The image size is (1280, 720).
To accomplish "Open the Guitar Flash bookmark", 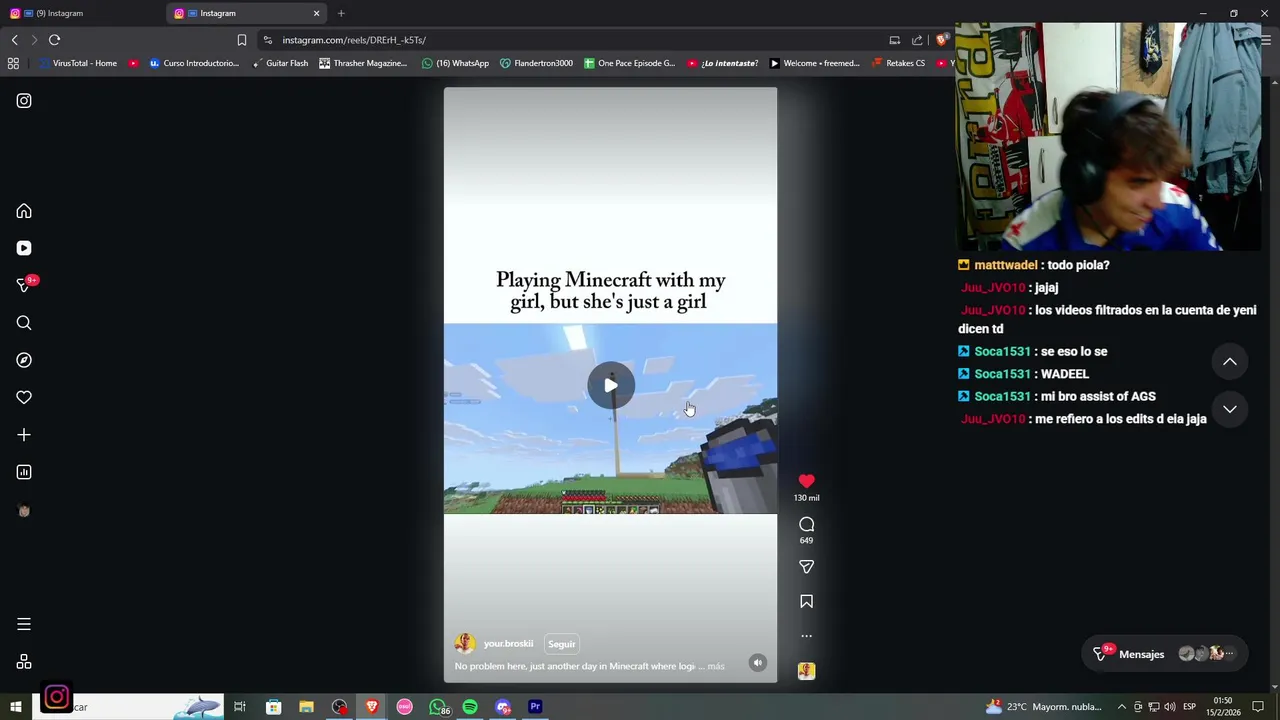I will [x=280, y=63].
